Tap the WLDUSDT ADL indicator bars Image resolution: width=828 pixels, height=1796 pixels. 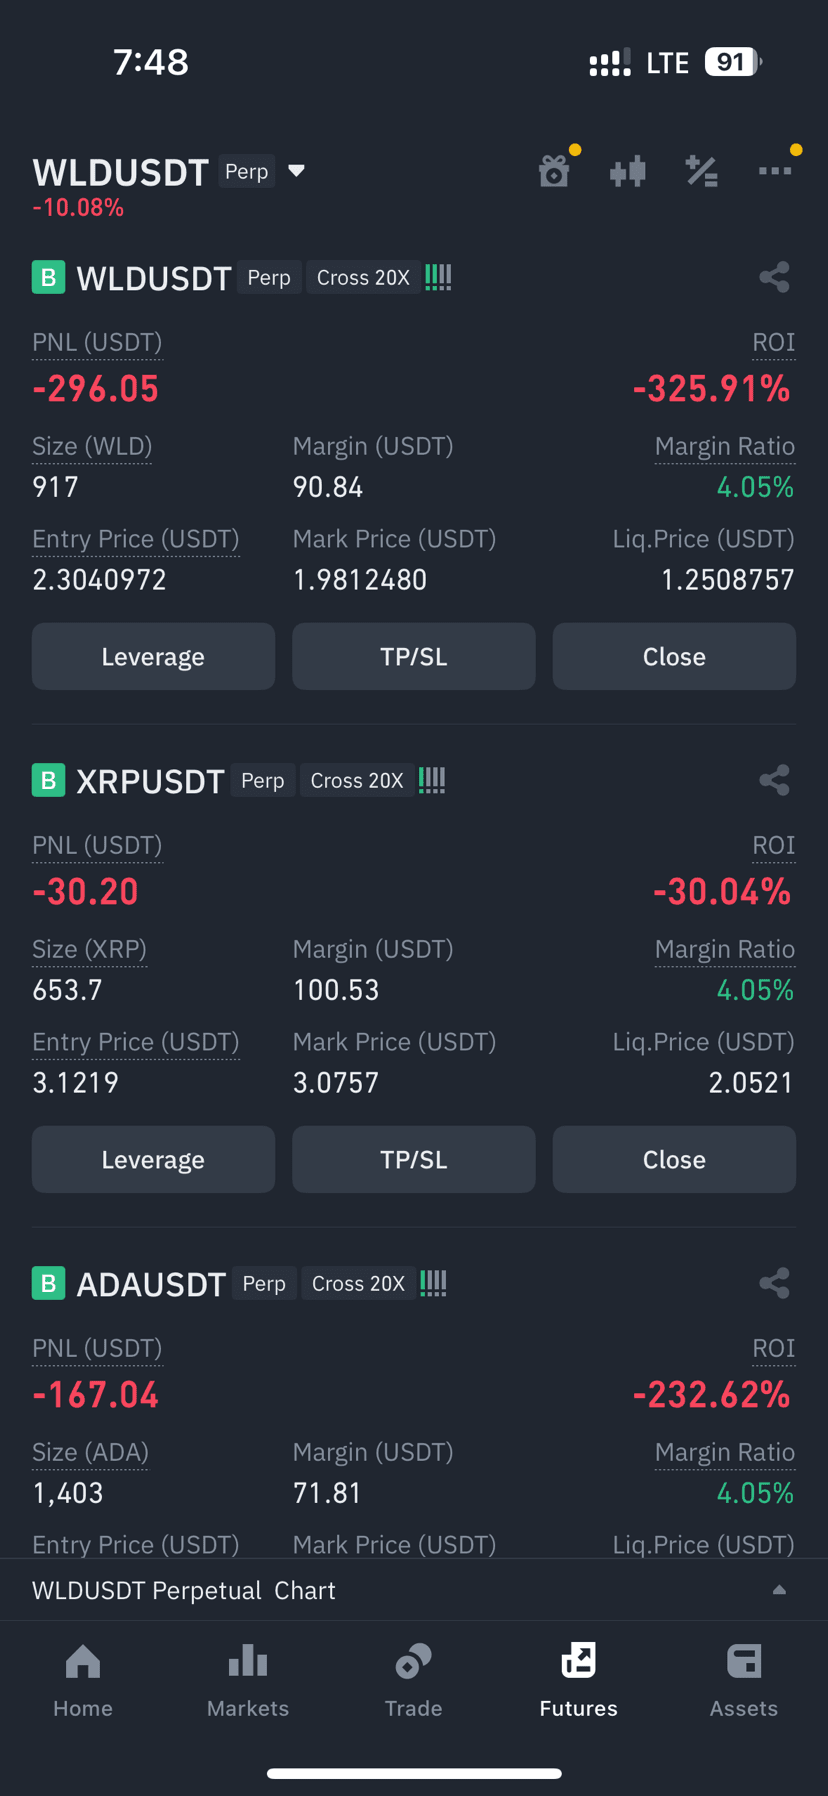[x=438, y=277]
